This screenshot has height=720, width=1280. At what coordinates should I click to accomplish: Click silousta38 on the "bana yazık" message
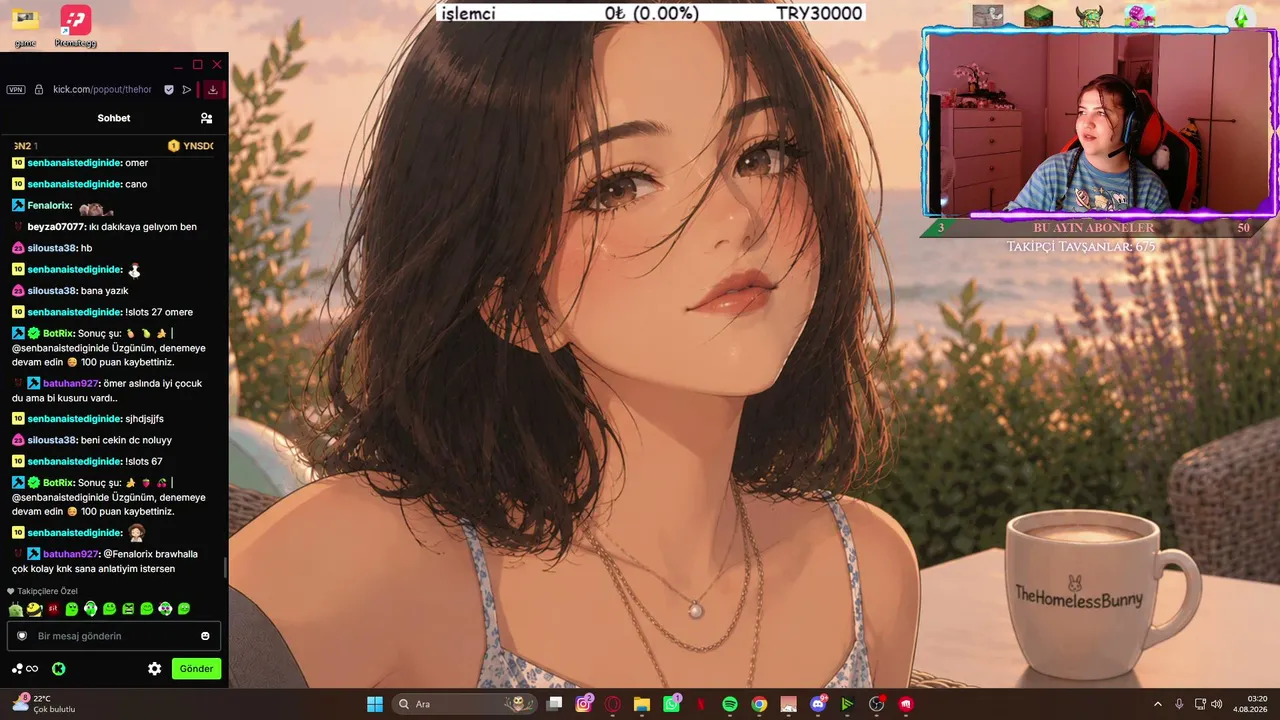52,291
